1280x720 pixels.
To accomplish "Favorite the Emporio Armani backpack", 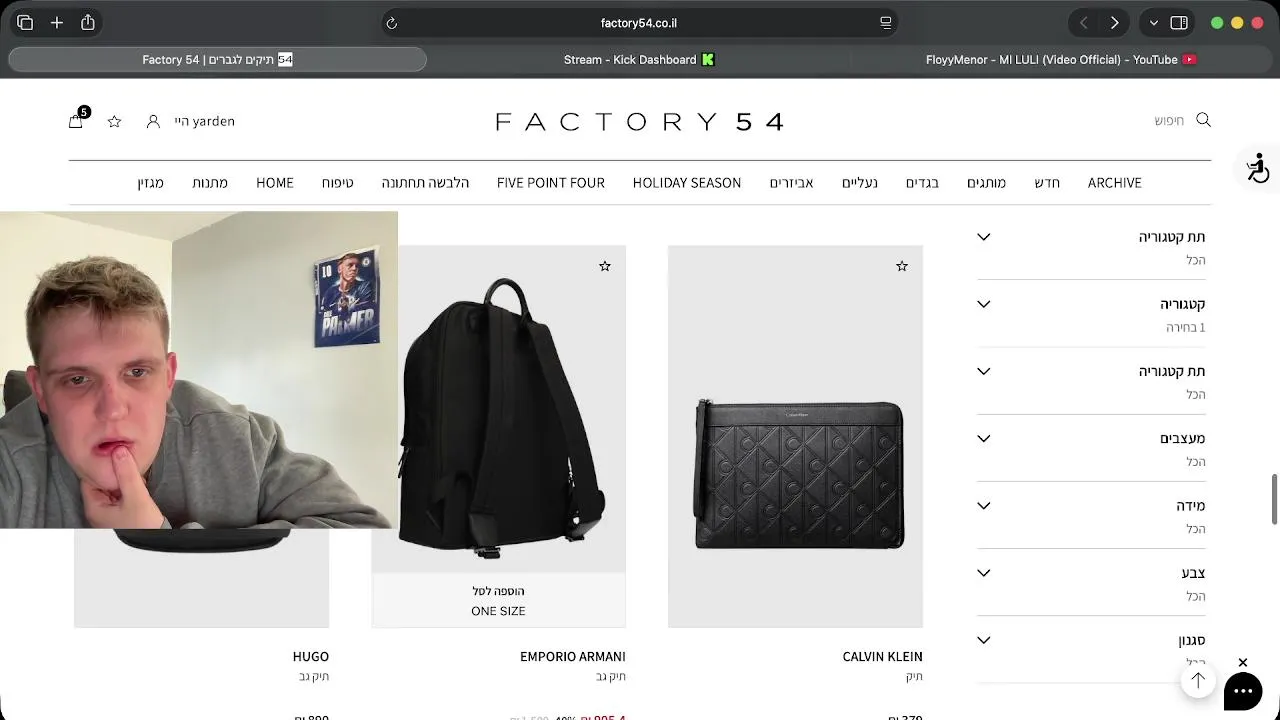I will point(605,266).
